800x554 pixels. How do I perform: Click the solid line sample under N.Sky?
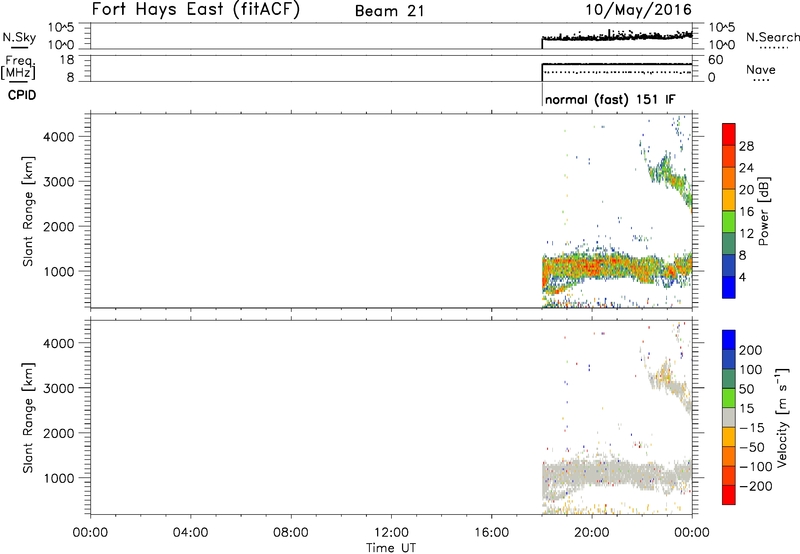click(x=19, y=47)
